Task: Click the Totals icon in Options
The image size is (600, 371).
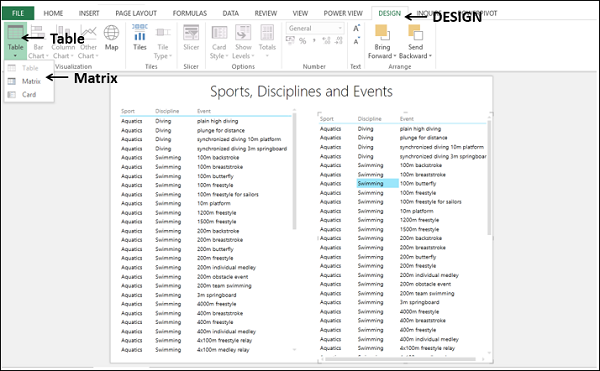Action: coord(267,33)
